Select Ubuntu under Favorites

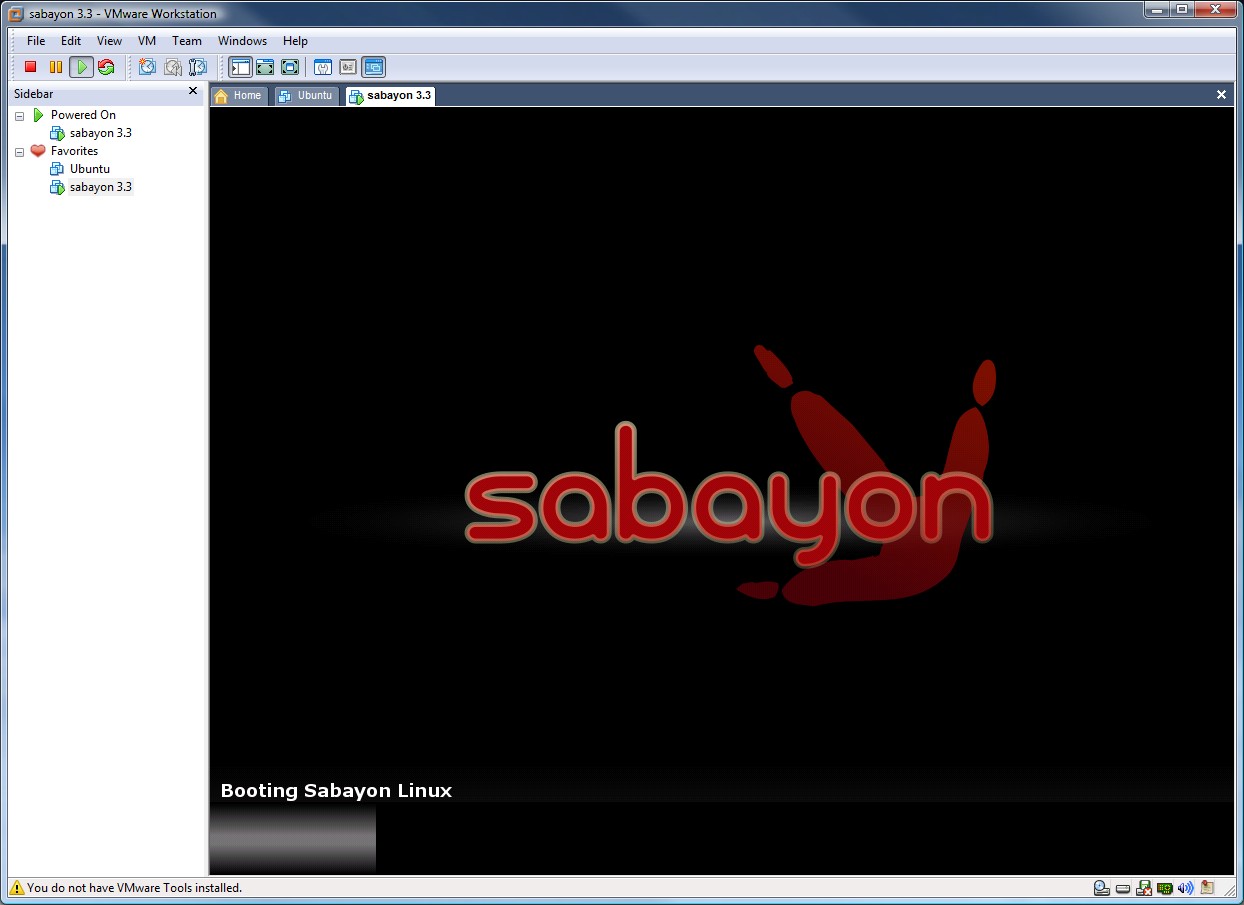(89, 169)
